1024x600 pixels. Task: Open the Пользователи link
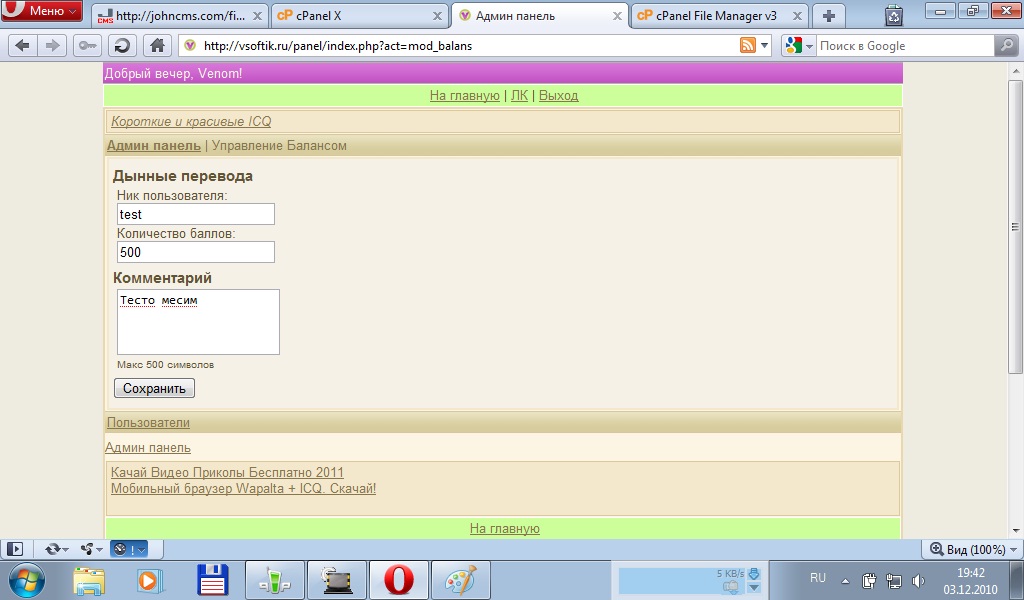click(x=148, y=422)
